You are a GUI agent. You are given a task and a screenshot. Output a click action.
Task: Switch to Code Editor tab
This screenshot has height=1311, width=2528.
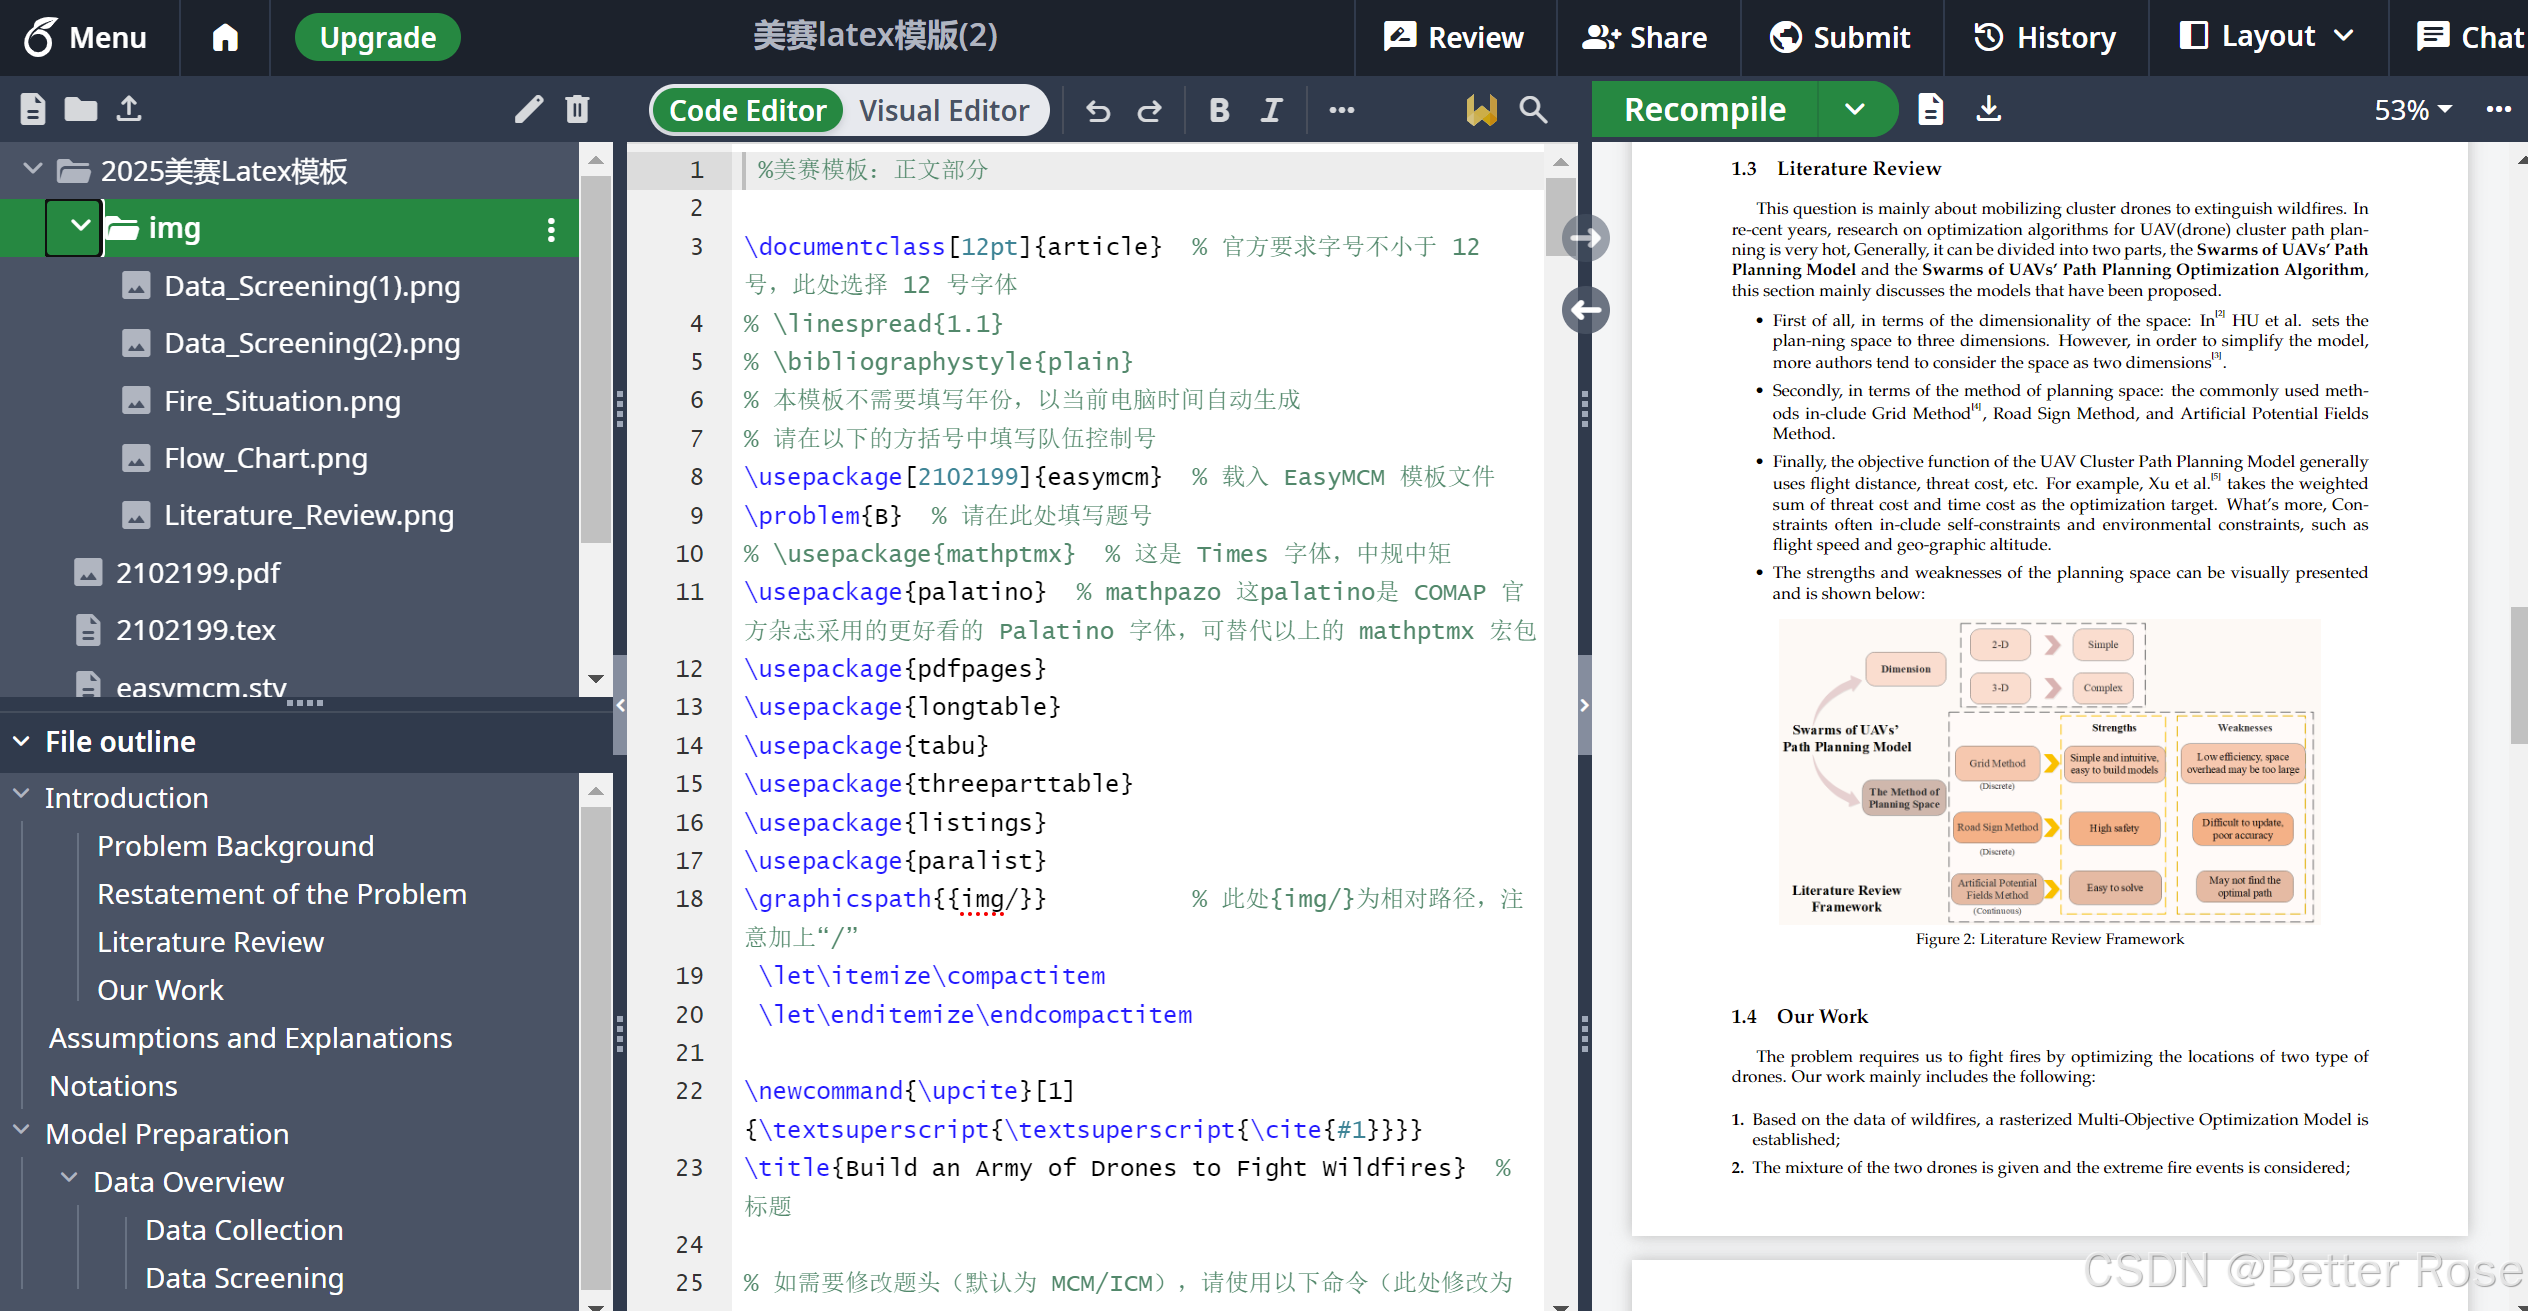(746, 109)
